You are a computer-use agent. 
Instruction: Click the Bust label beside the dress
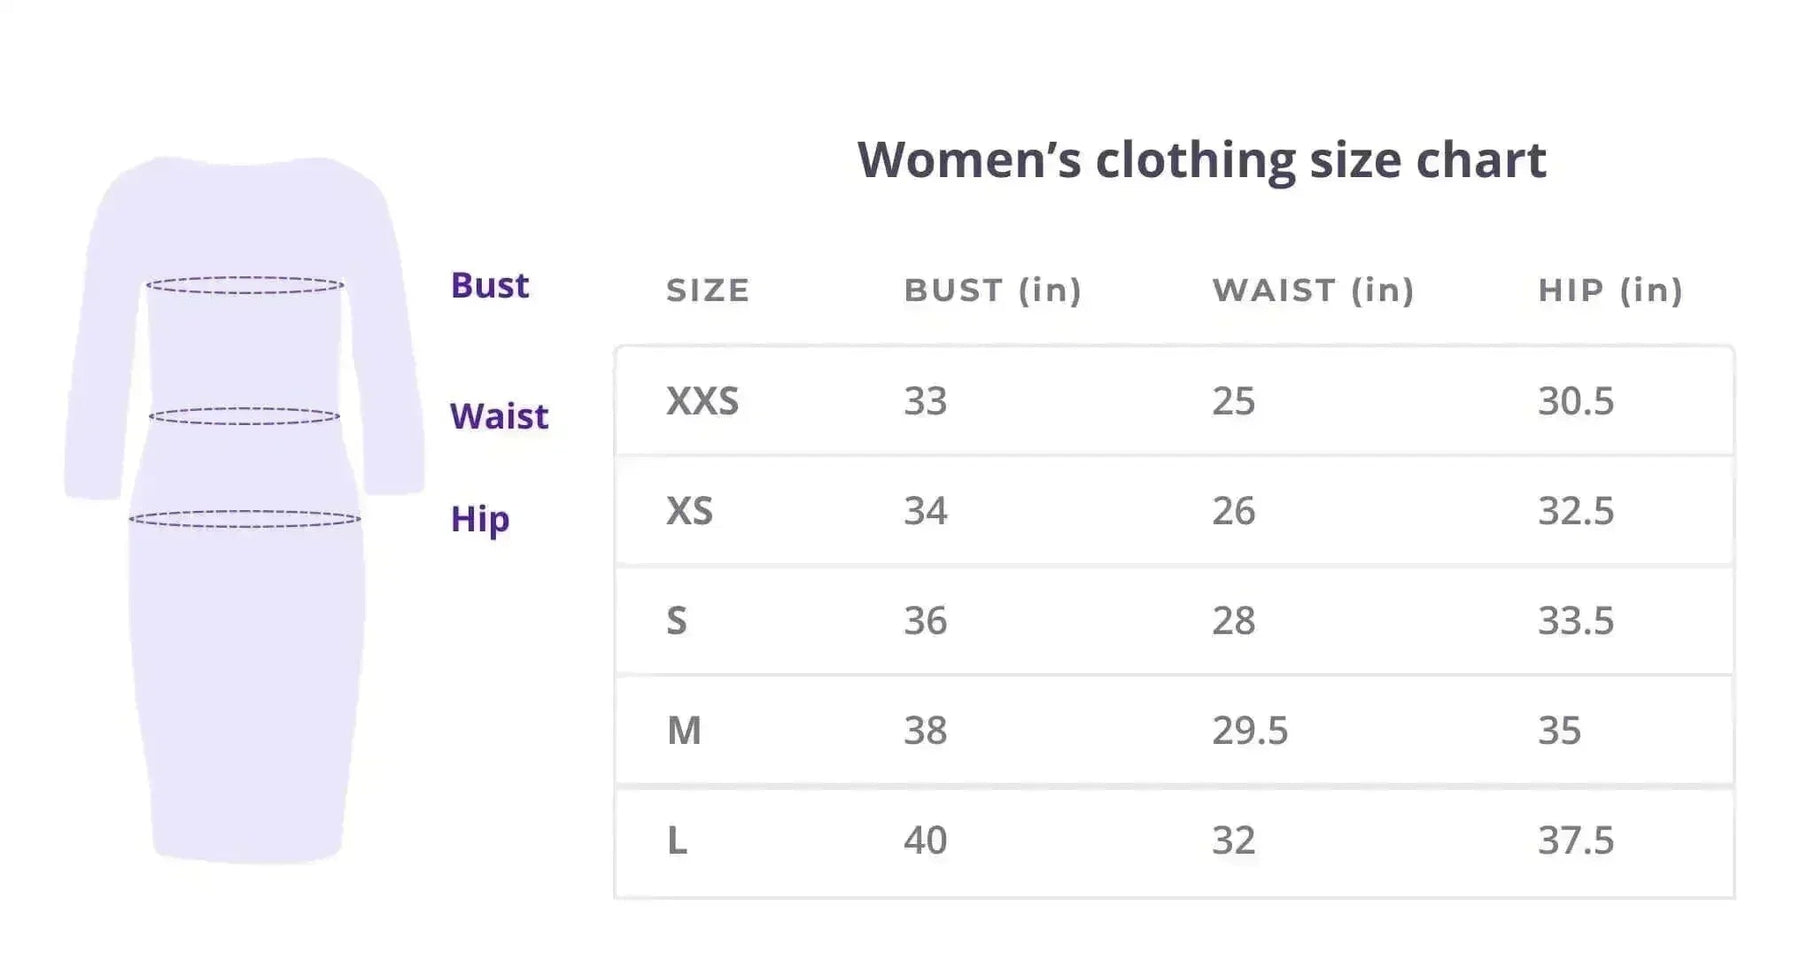coord(489,286)
